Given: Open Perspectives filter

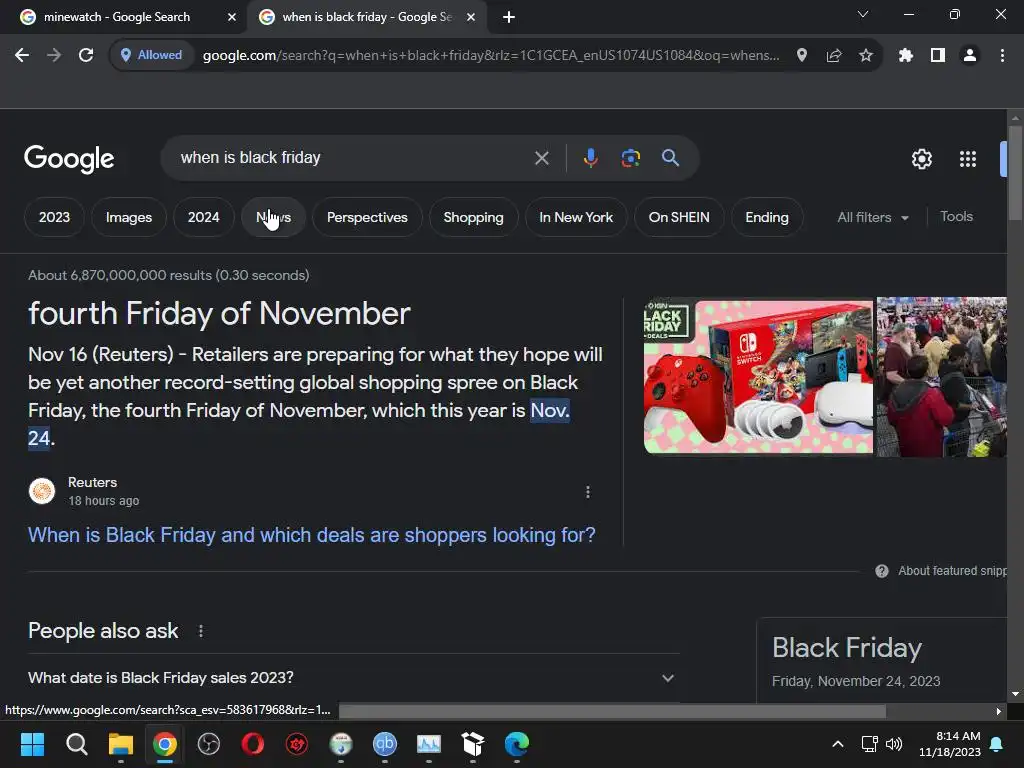Looking at the screenshot, I should point(367,217).
